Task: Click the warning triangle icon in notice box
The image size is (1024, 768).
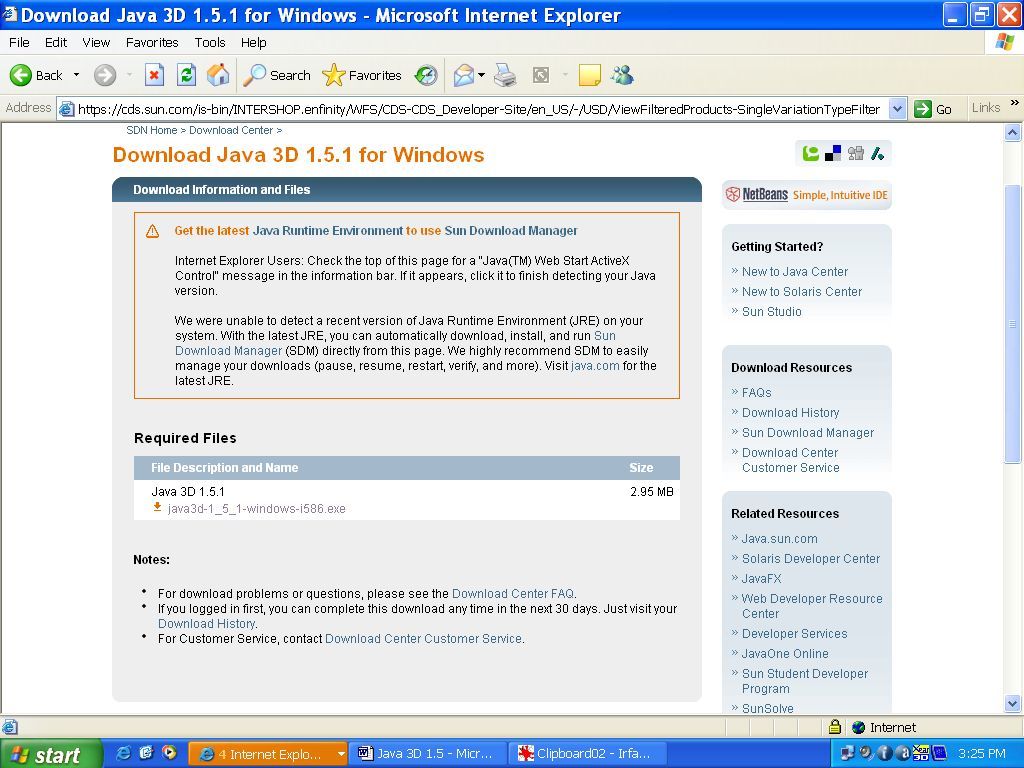Action: point(152,231)
